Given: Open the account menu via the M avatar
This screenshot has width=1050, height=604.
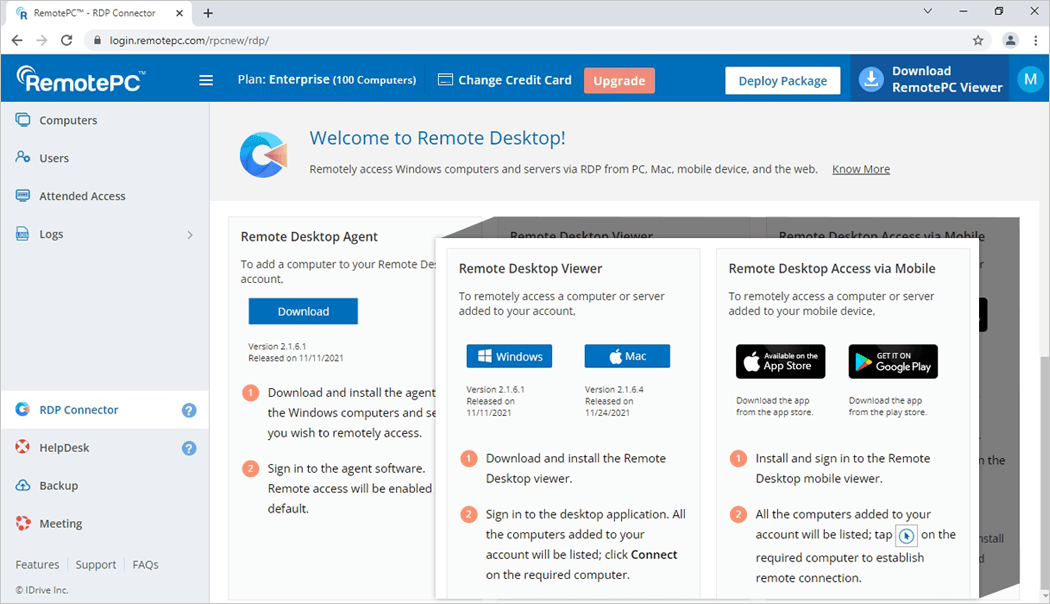Looking at the screenshot, I should pos(1030,79).
